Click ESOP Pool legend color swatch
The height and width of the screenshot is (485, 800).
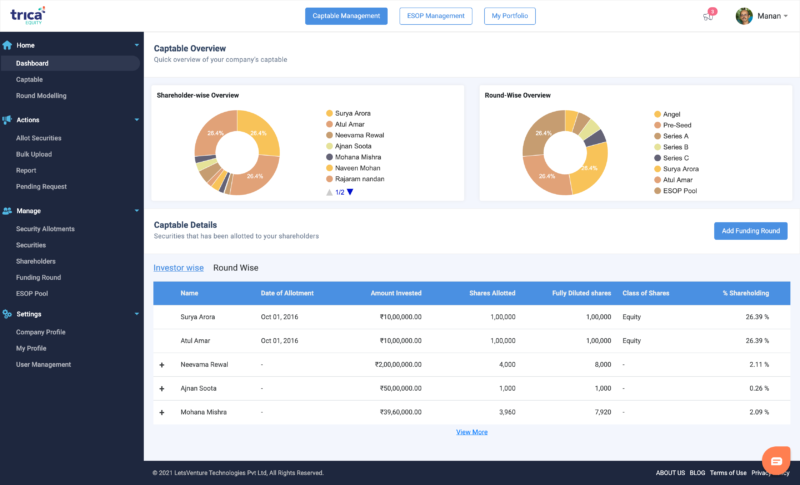658,191
